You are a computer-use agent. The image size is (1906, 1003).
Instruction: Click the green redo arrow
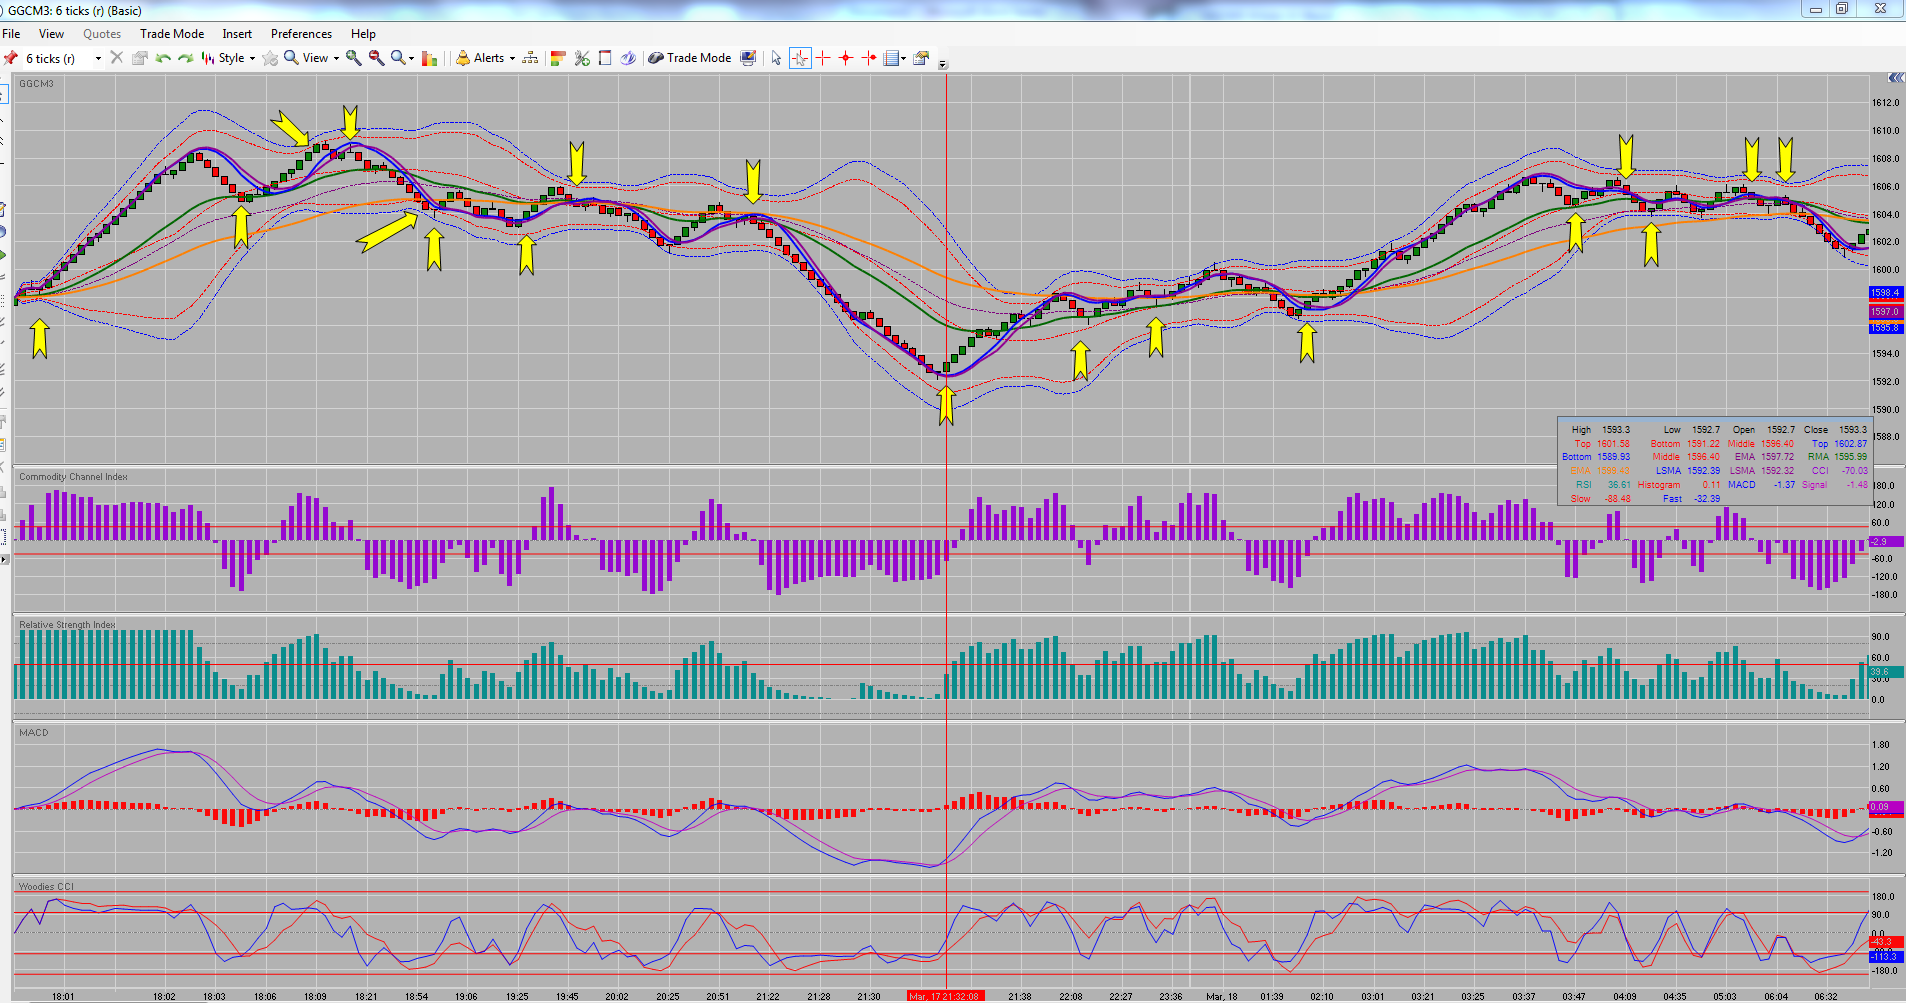(x=186, y=58)
